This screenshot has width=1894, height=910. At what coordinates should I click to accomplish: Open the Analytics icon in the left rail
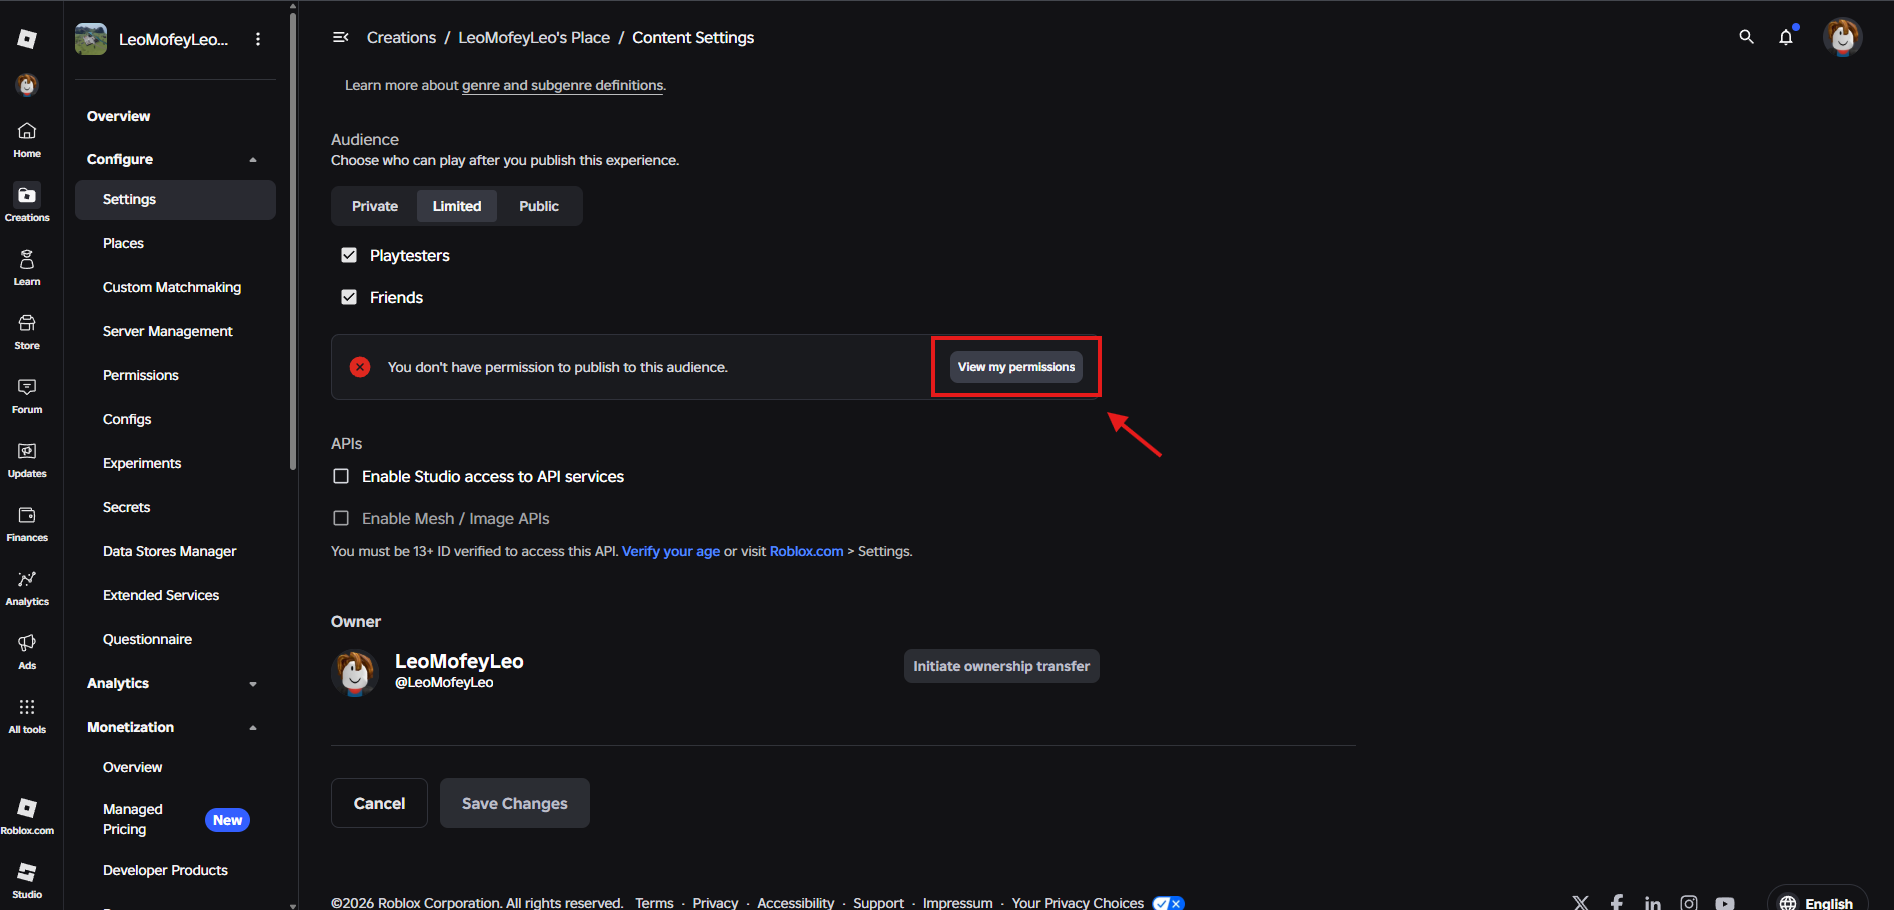pyautogui.click(x=27, y=588)
